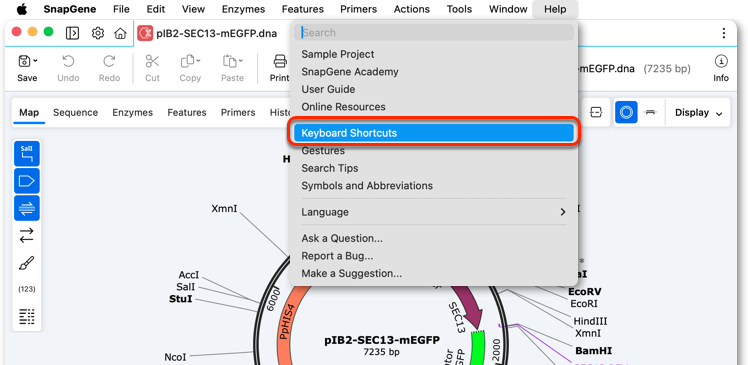
Task: Select linear map view toggle
Action: coord(650,113)
